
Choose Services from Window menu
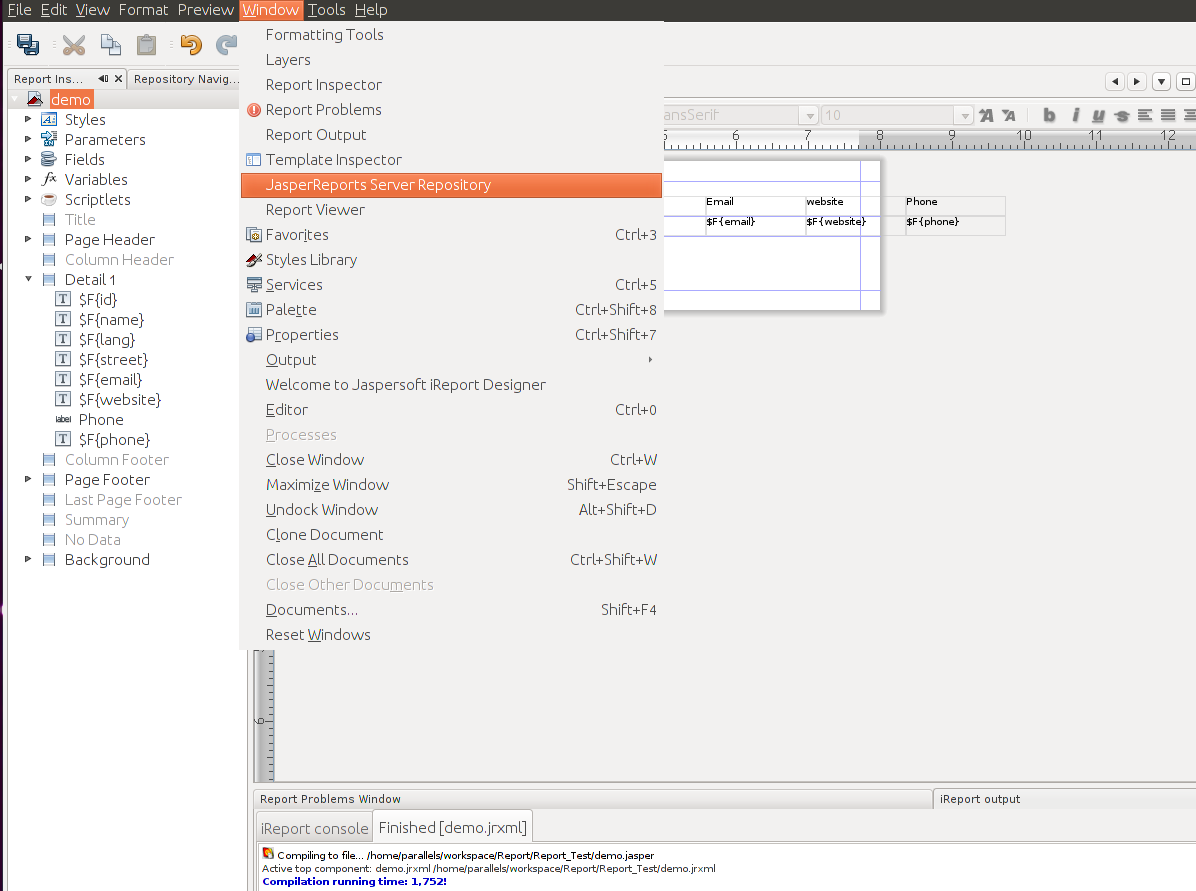(452, 285)
